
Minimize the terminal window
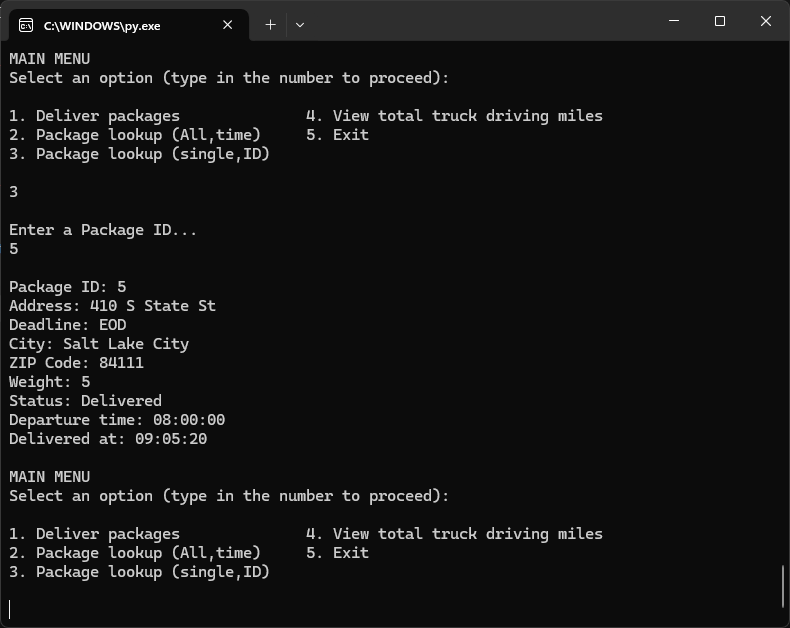(x=674, y=21)
